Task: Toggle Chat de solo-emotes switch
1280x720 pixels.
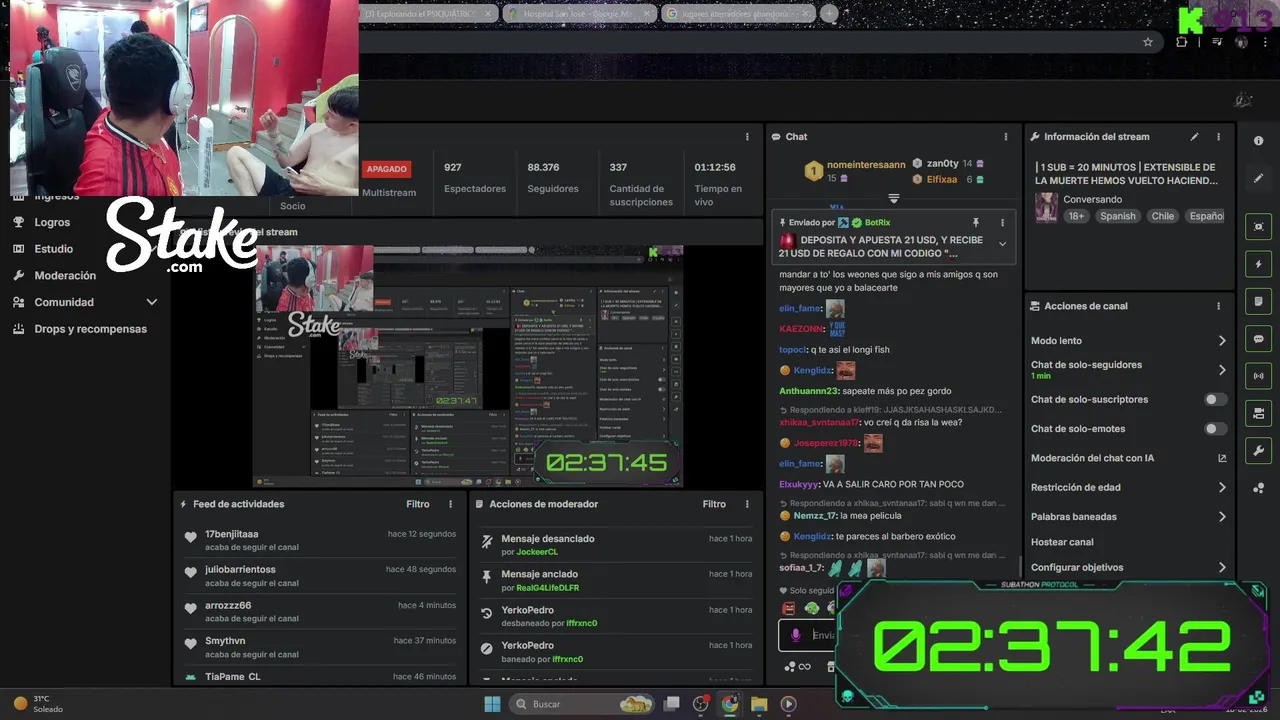Action: coord(1215,429)
